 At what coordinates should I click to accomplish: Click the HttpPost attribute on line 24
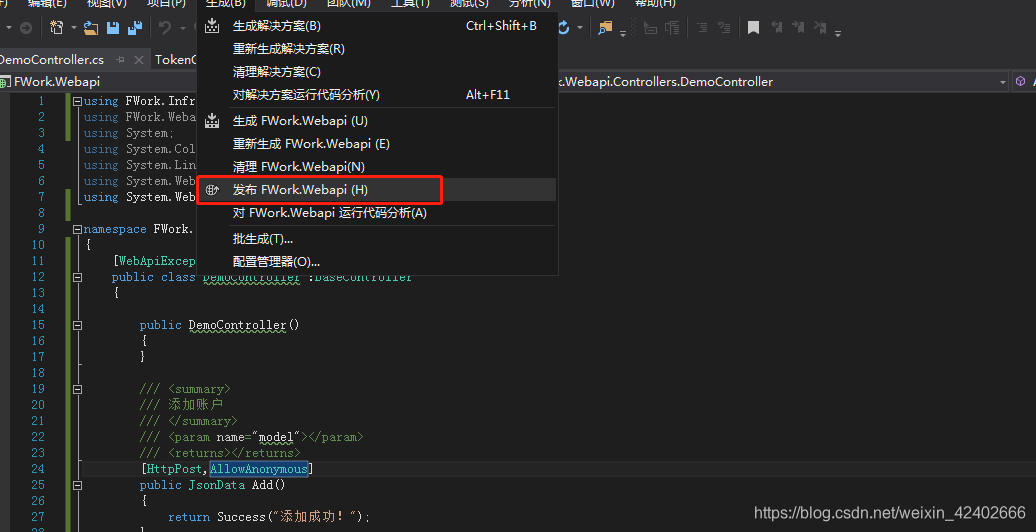tap(174, 469)
